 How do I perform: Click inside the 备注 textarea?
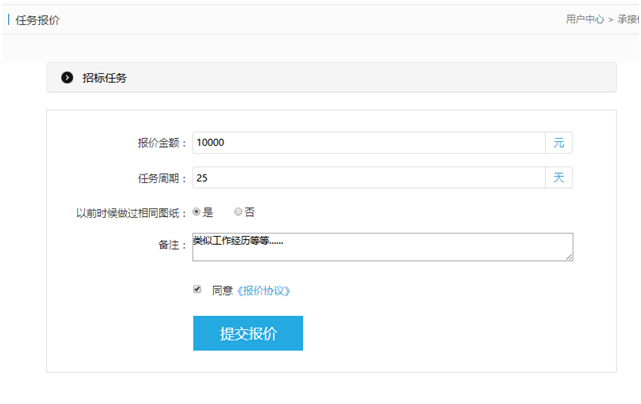383,247
